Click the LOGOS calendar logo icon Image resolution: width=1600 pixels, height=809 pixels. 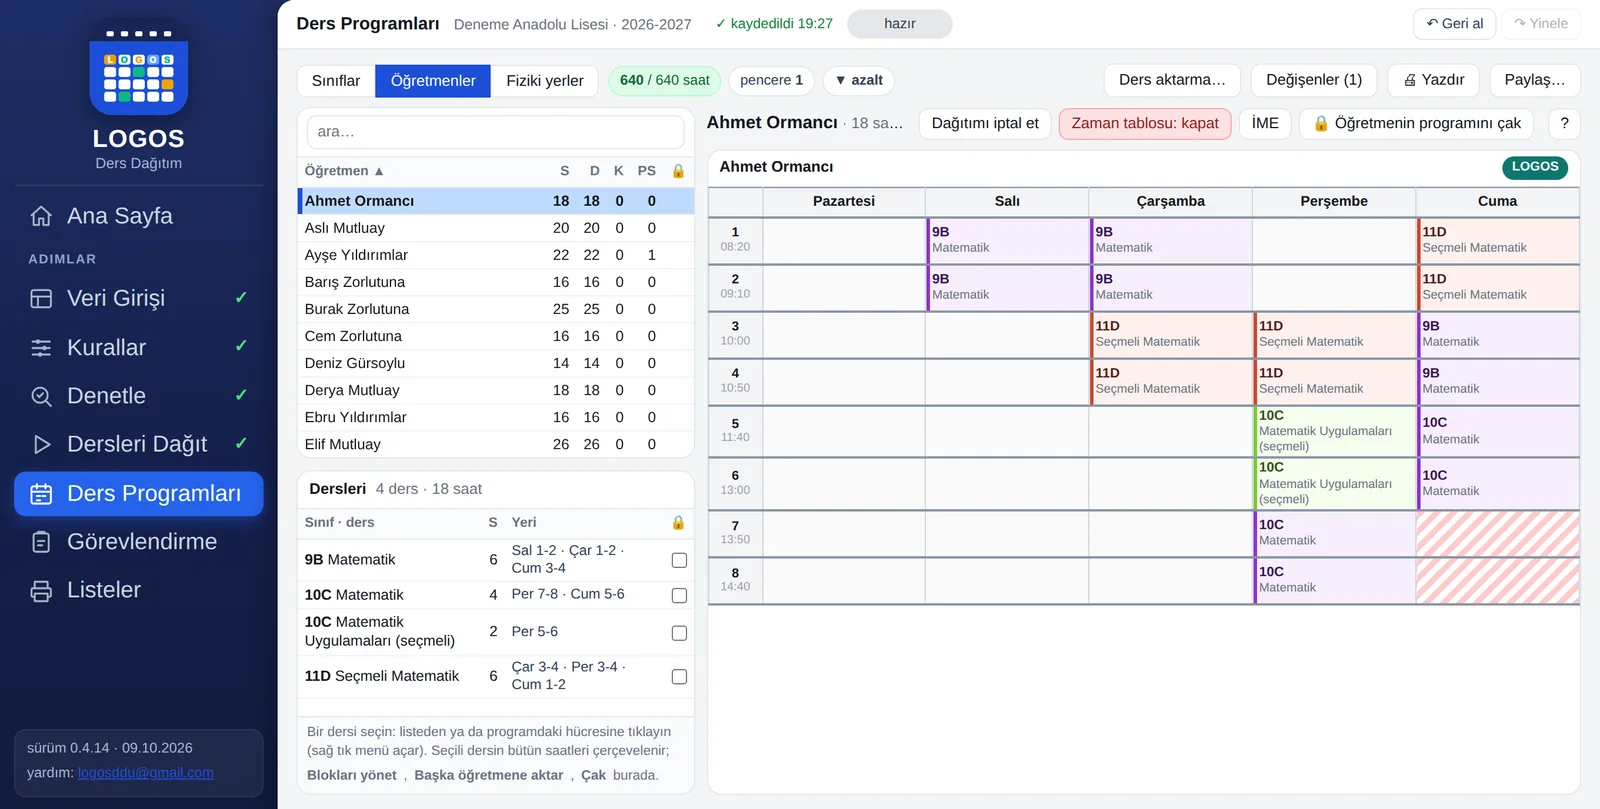pyautogui.click(x=139, y=72)
